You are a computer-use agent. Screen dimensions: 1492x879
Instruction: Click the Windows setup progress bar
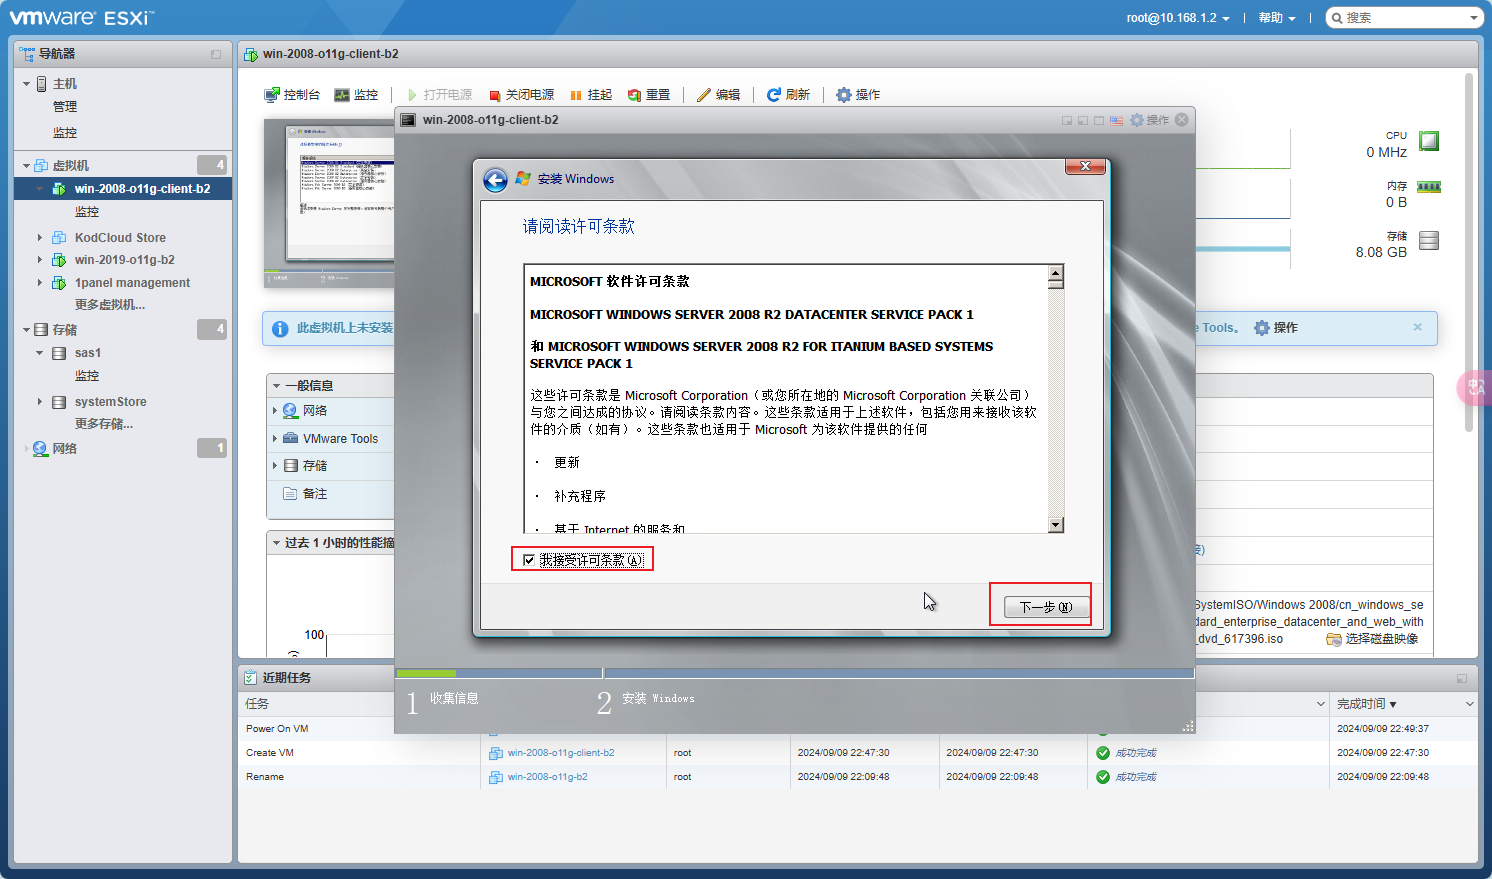click(795, 674)
